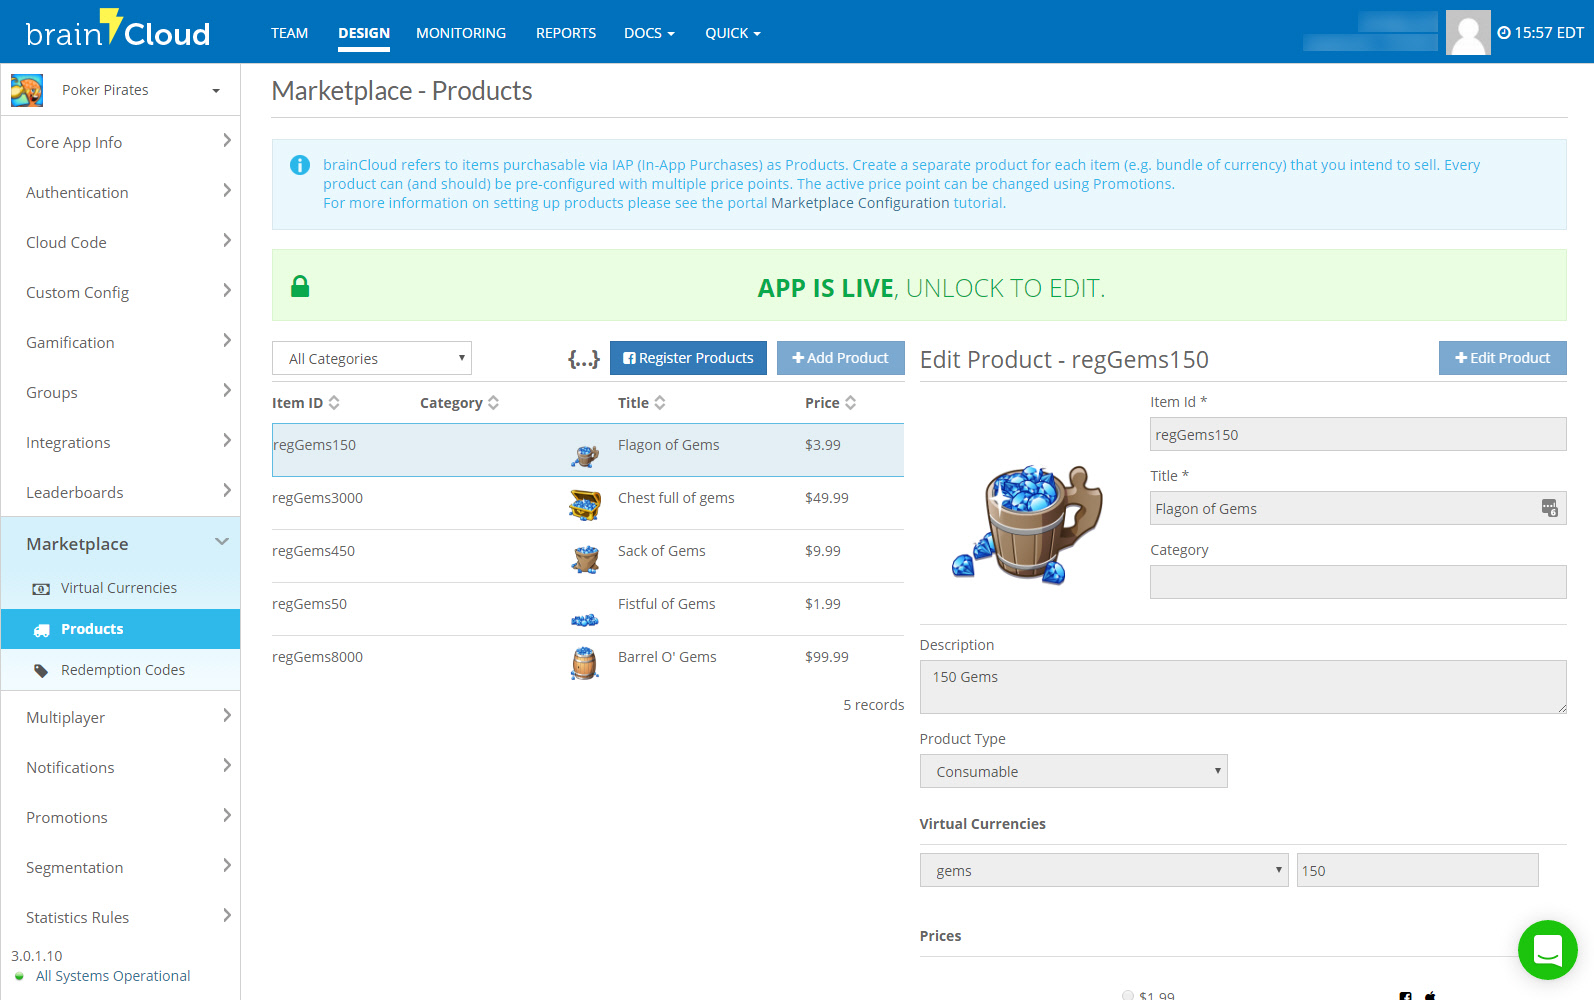Click the Title field translate icon
The image size is (1594, 1000).
coord(1549,508)
